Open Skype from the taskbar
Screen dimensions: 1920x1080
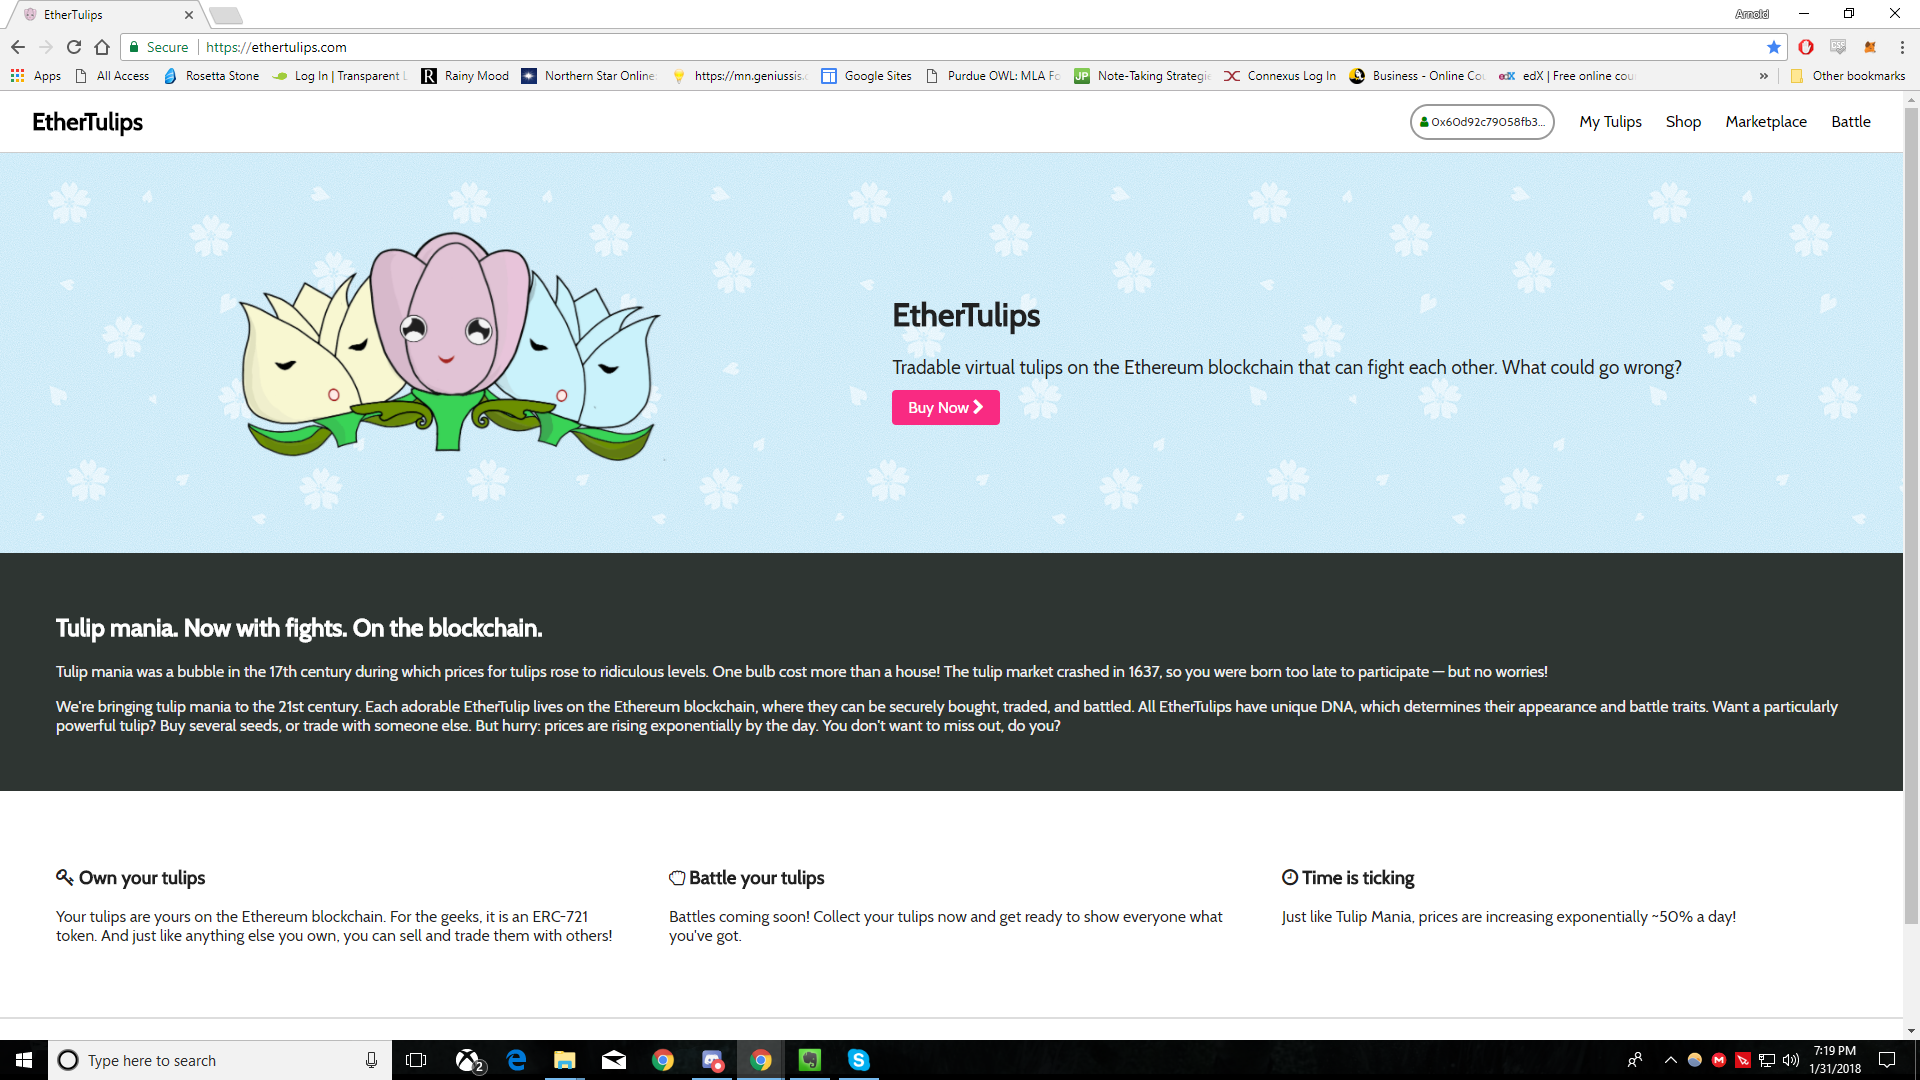pos(858,1060)
